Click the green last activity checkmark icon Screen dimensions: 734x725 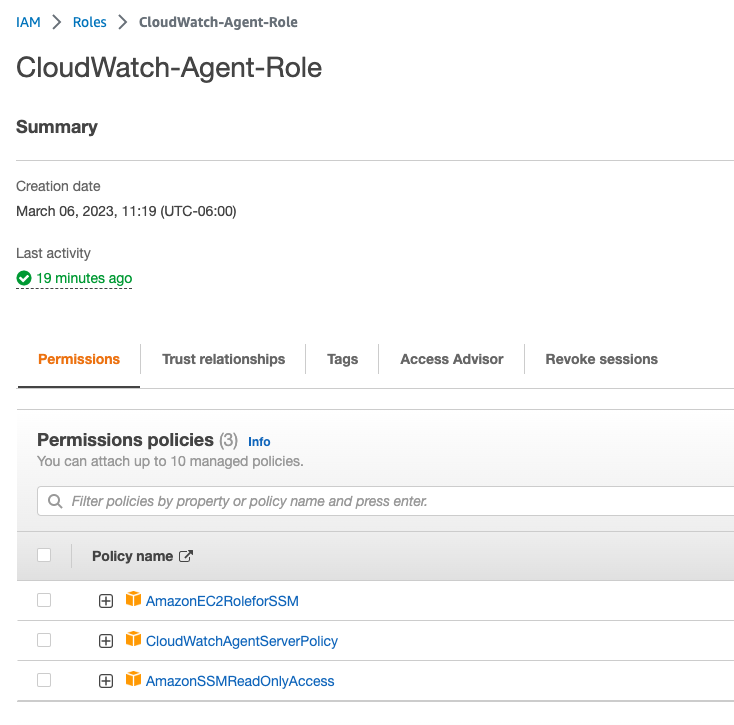pos(24,278)
